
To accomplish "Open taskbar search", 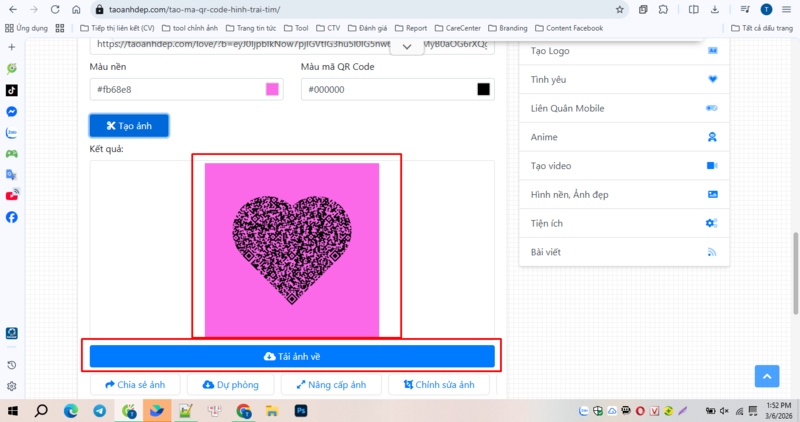I will (41, 411).
